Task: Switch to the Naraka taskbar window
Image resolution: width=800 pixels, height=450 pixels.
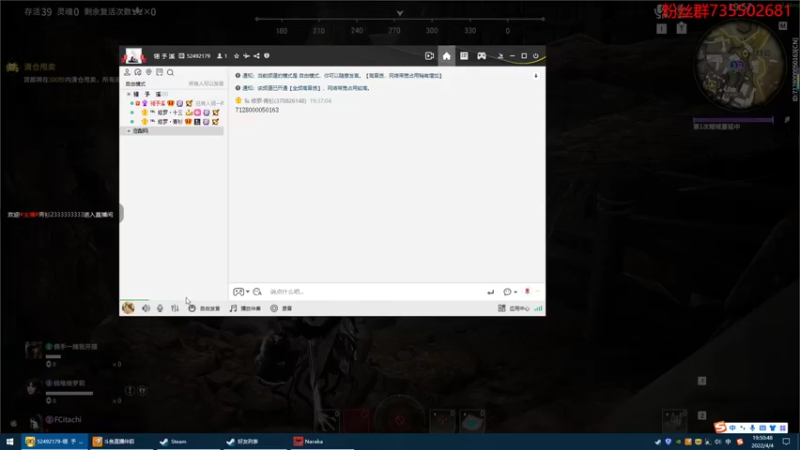Action: 322,441
